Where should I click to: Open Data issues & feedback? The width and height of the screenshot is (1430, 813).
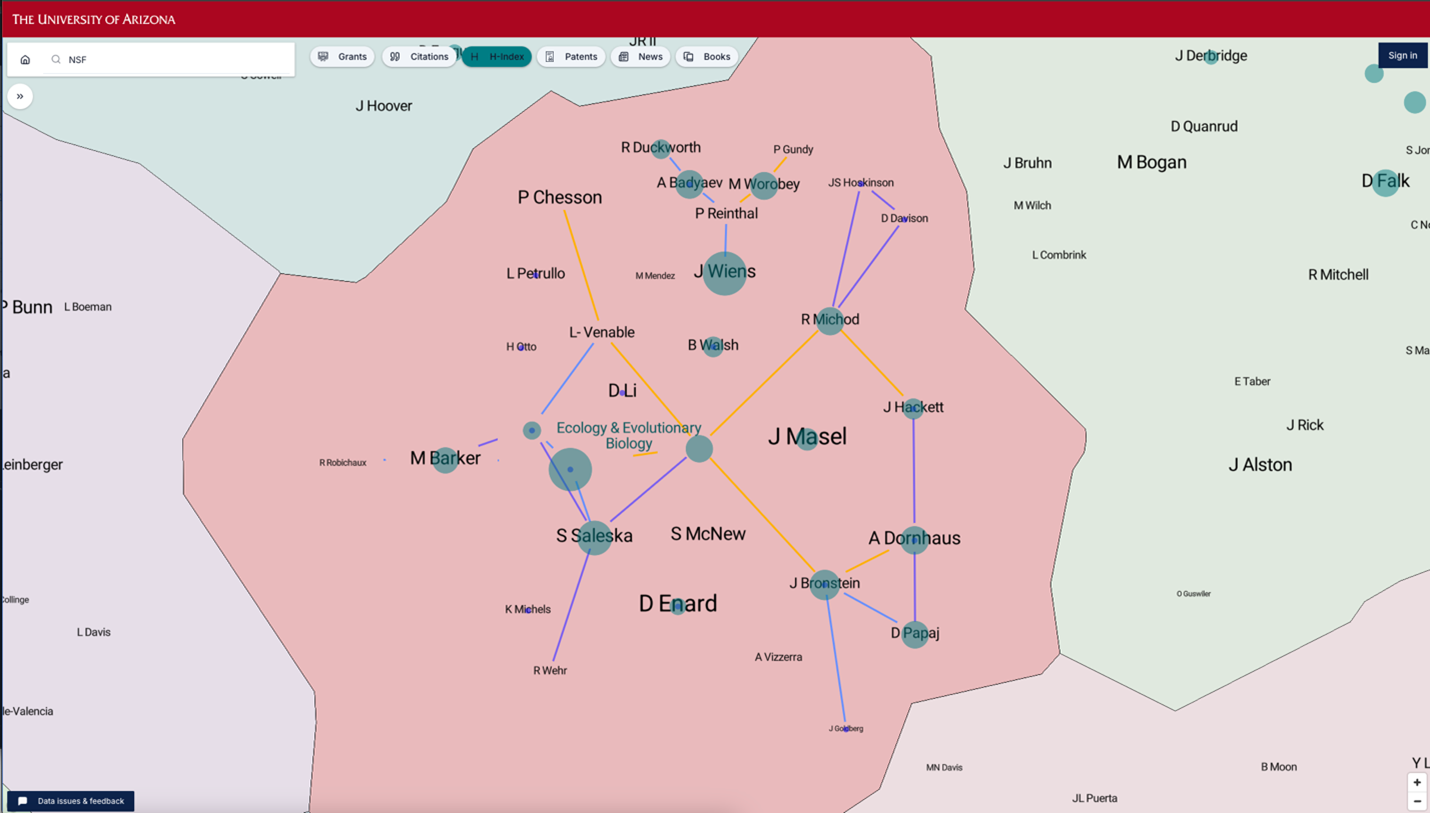coord(71,801)
